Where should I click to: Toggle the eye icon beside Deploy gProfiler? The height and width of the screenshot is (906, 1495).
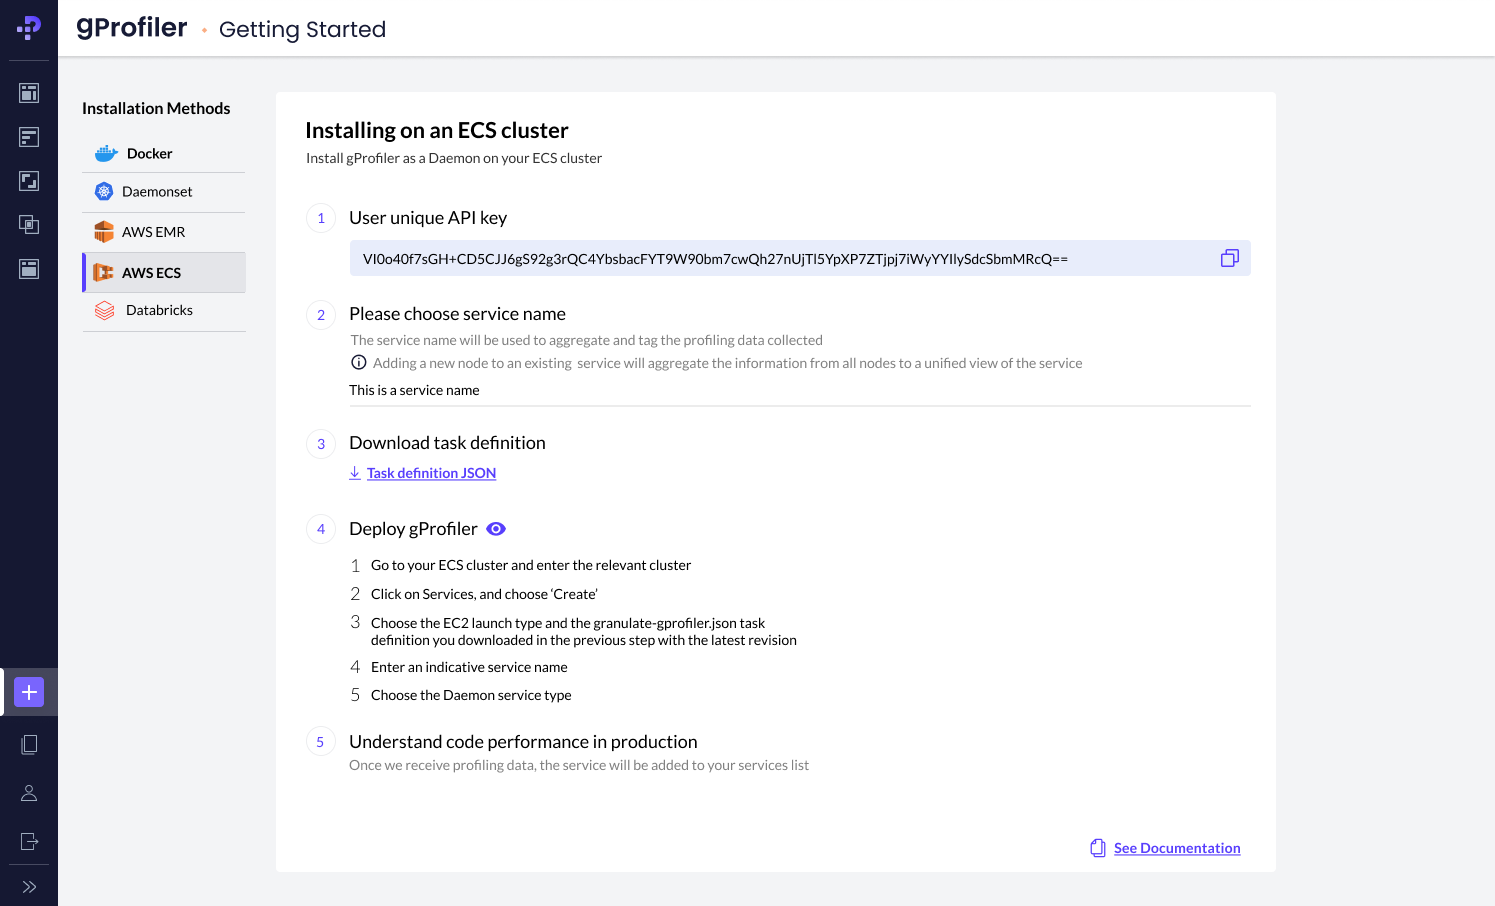tap(496, 529)
